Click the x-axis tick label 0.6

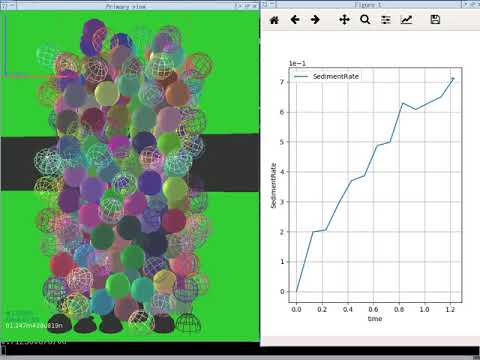point(373,309)
